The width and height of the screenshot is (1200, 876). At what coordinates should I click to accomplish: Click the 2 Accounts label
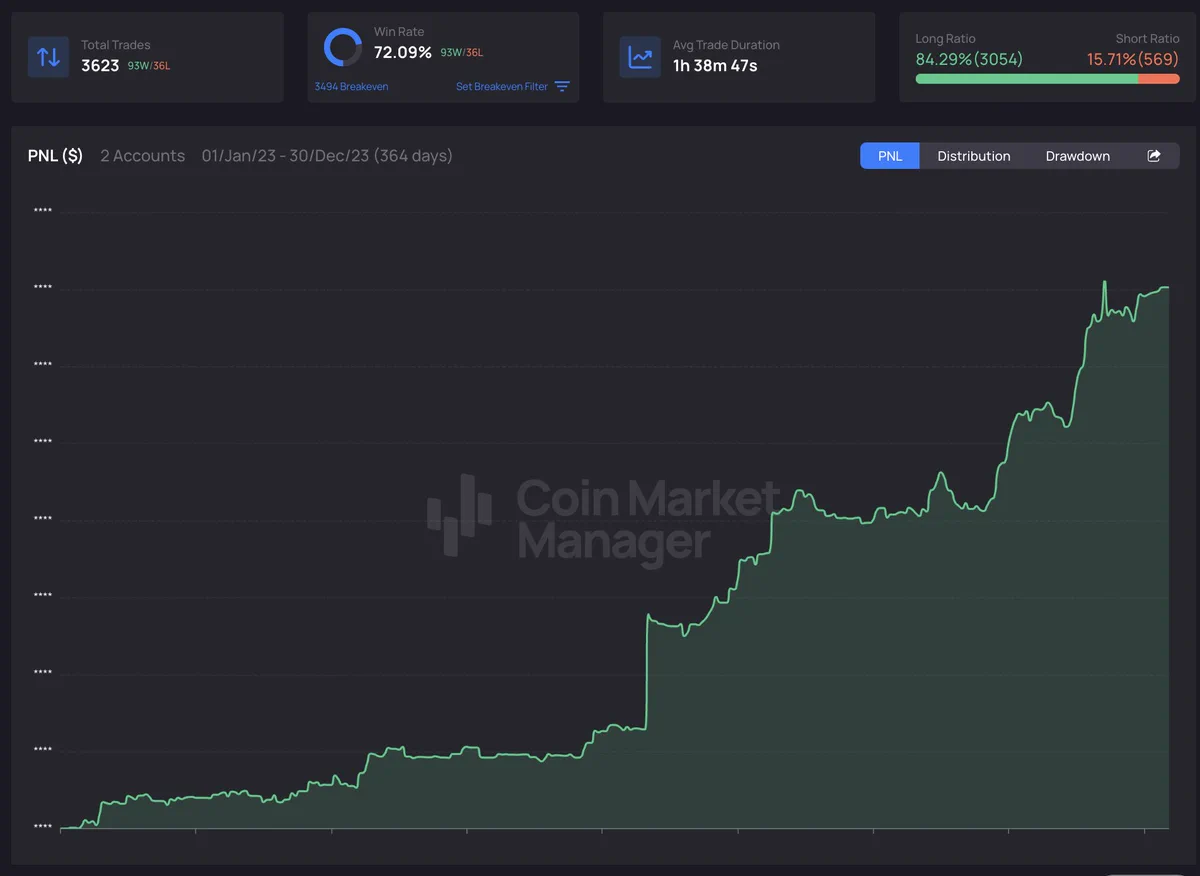point(142,156)
